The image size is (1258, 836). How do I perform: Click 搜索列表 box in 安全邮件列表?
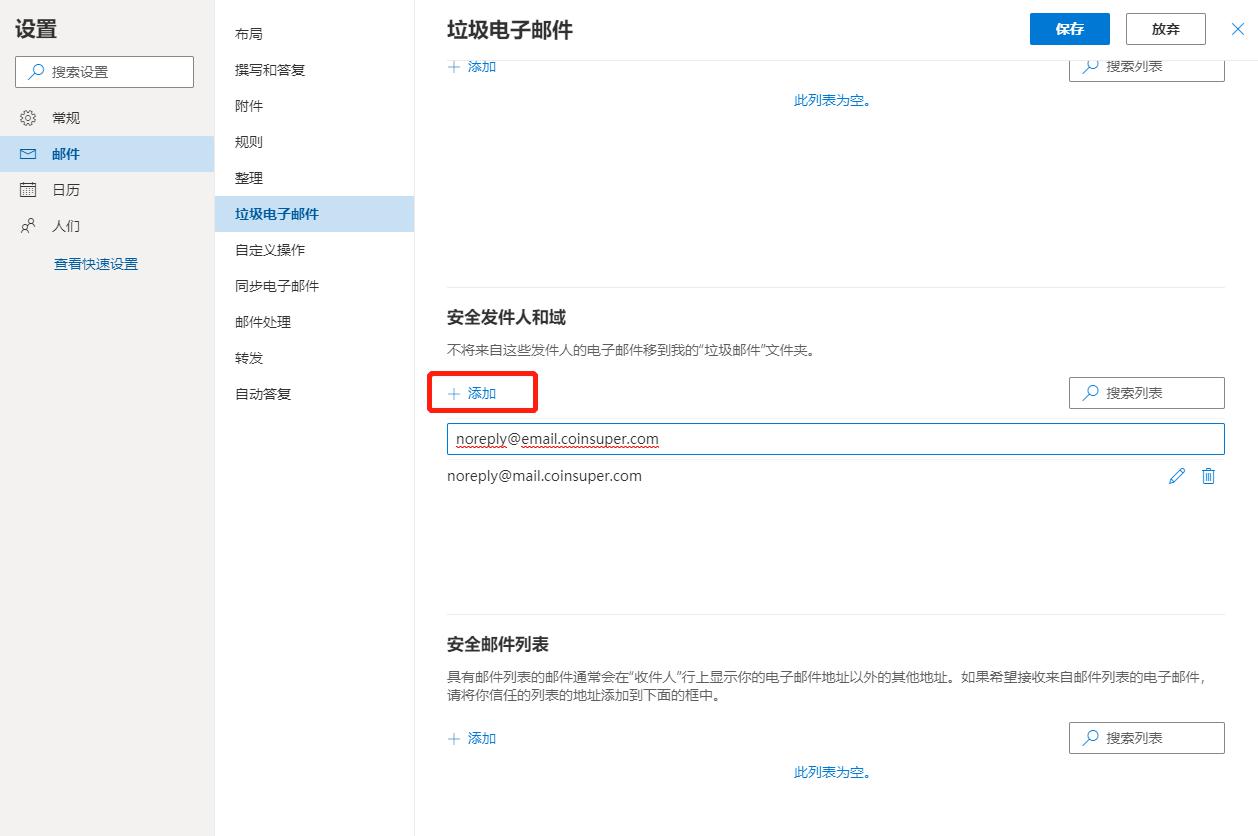[x=1147, y=738]
